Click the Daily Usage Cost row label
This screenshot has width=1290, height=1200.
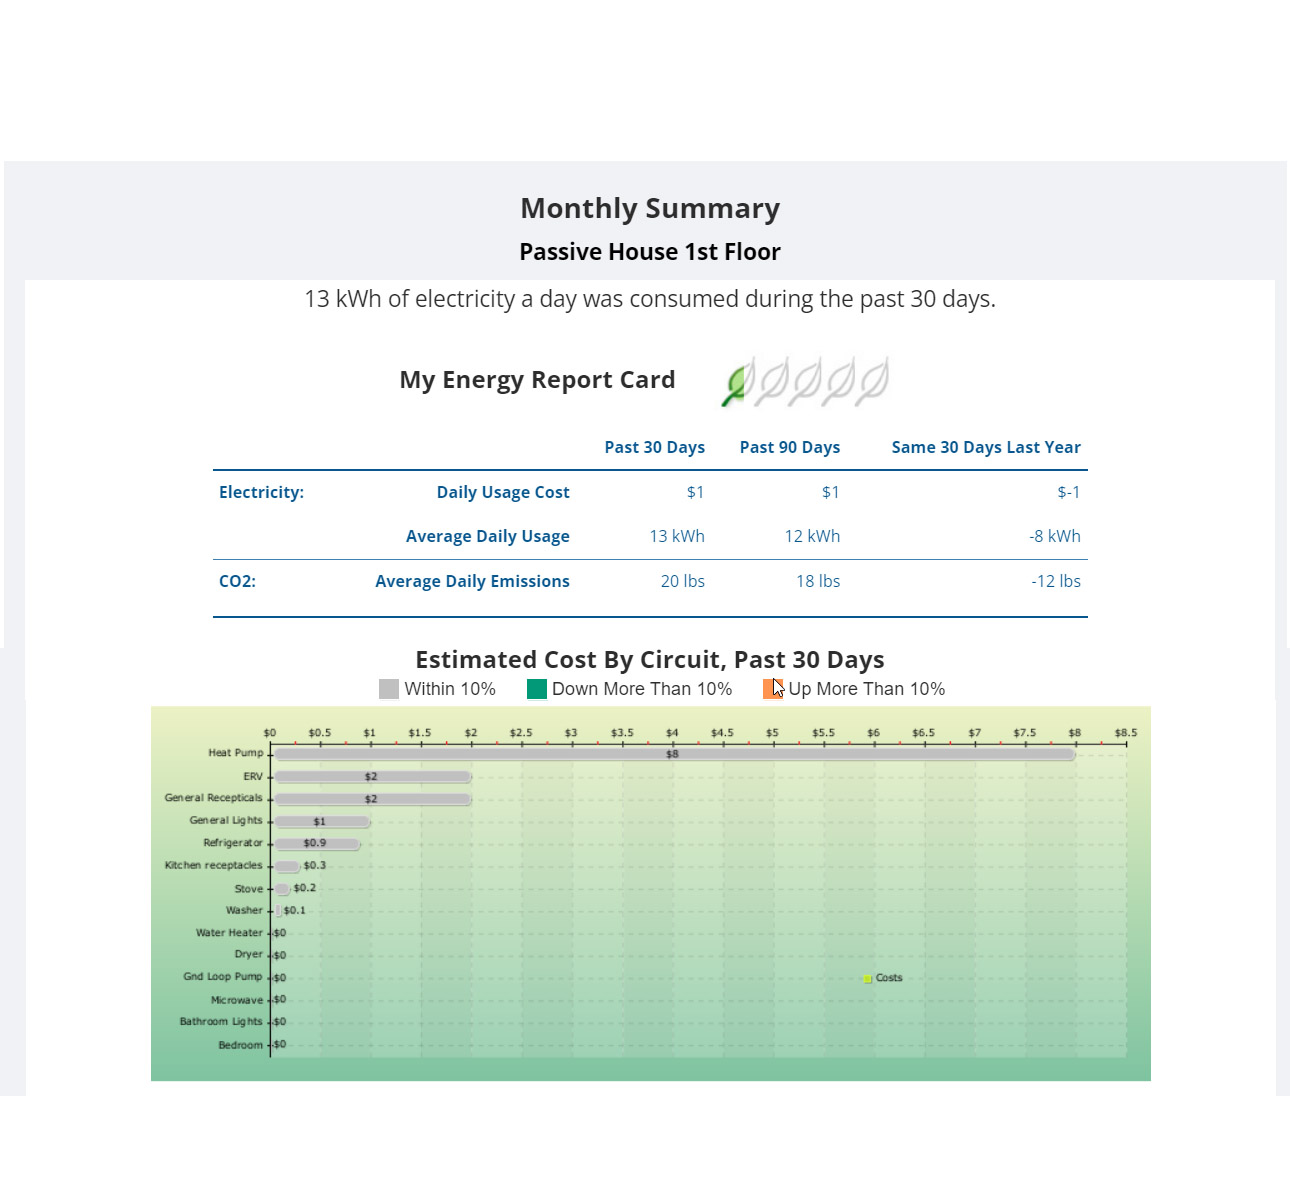click(502, 492)
